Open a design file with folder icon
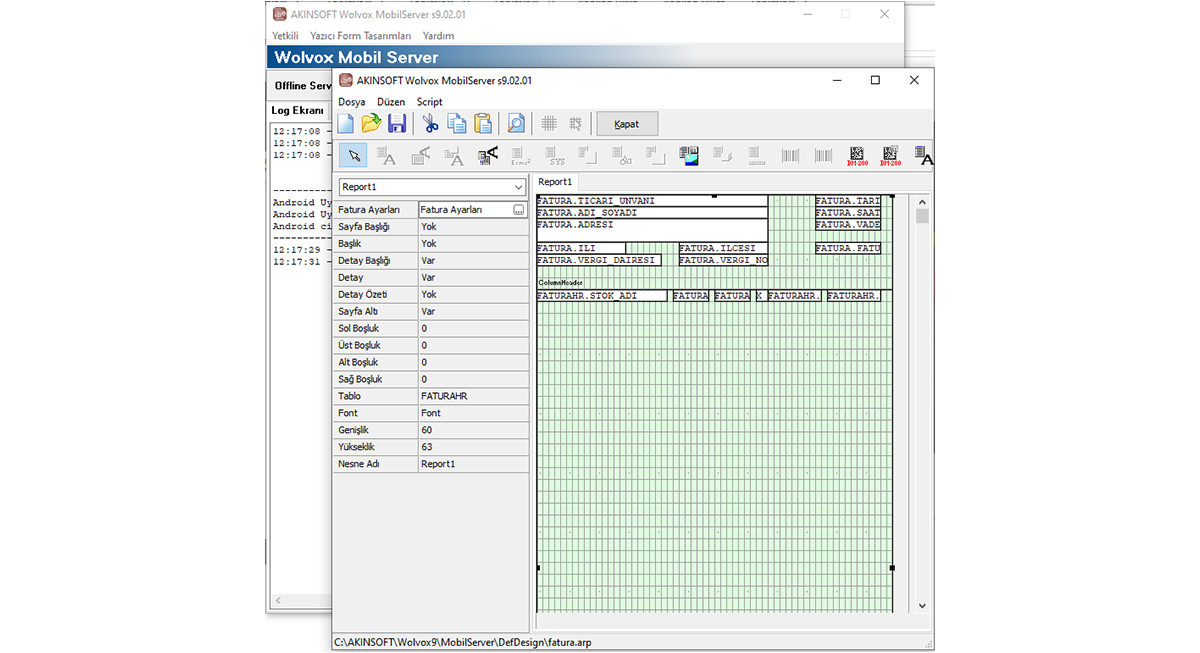The image size is (1200, 653). pos(371,123)
